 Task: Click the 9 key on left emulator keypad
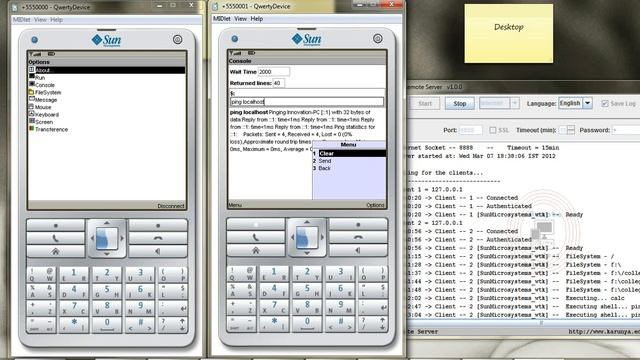tap(140, 307)
